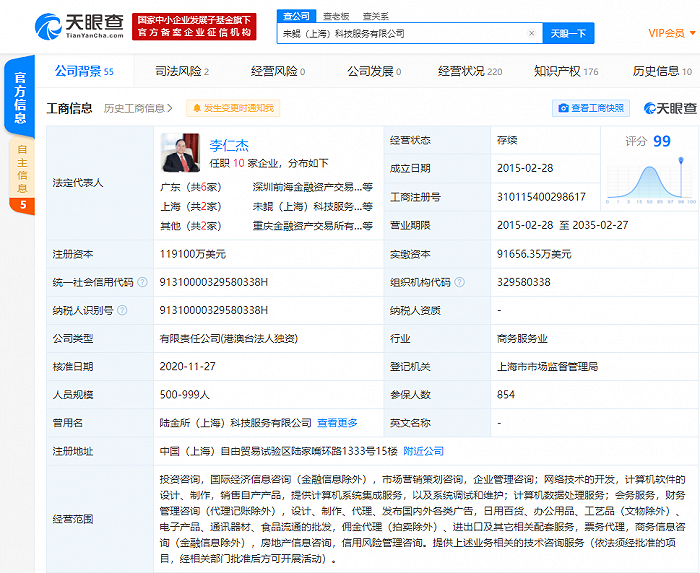Select the 官方信息 side tab
Image resolution: width=700 pixels, height=573 pixels.
point(20,97)
